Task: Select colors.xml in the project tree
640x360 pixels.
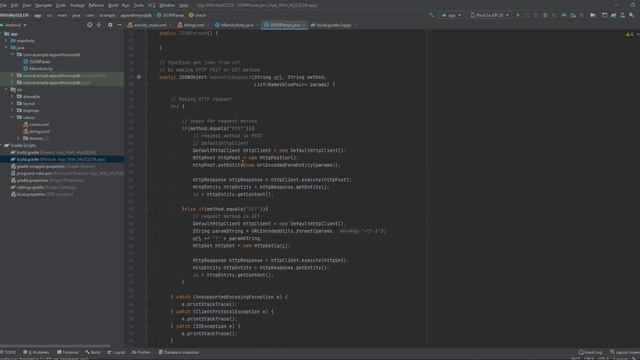Action: [39, 124]
